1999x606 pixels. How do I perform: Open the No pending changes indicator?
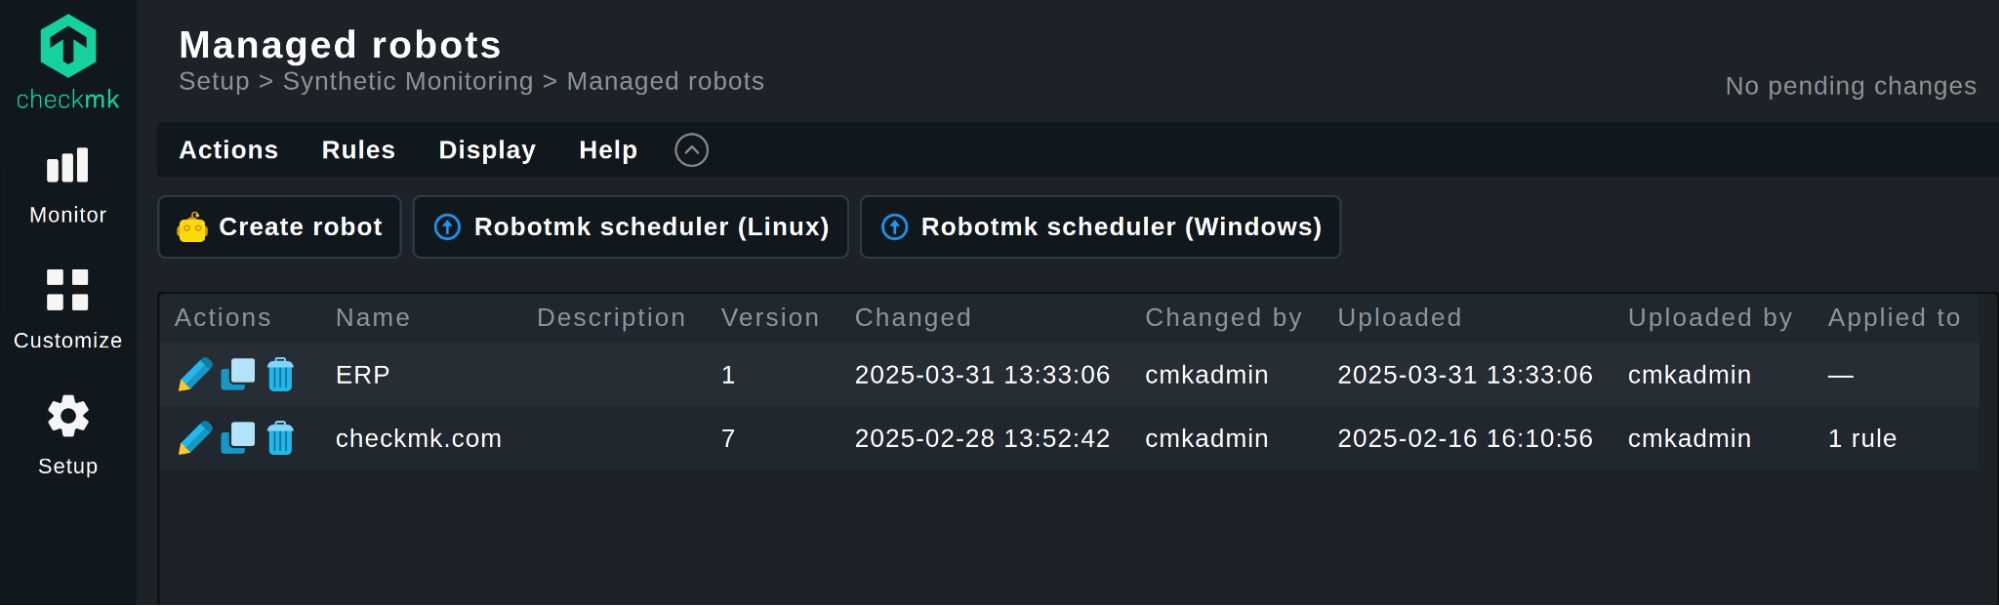coord(1850,86)
